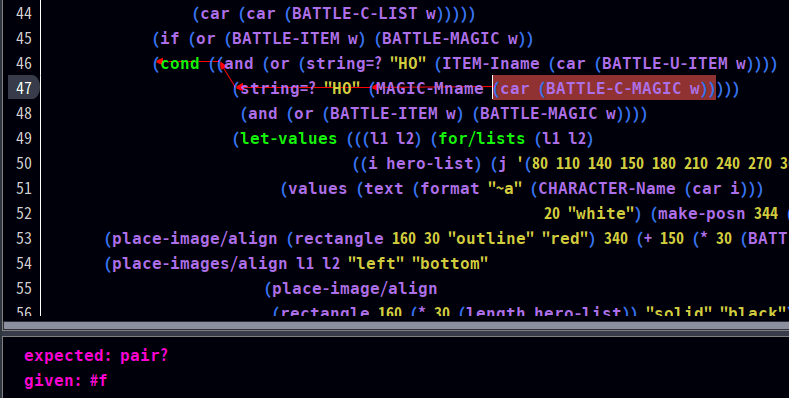Screen dimensions: 789x398
Task: Click 'MAGIC-Mname' on line 47
Action: pyautogui.click(x=430, y=89)
